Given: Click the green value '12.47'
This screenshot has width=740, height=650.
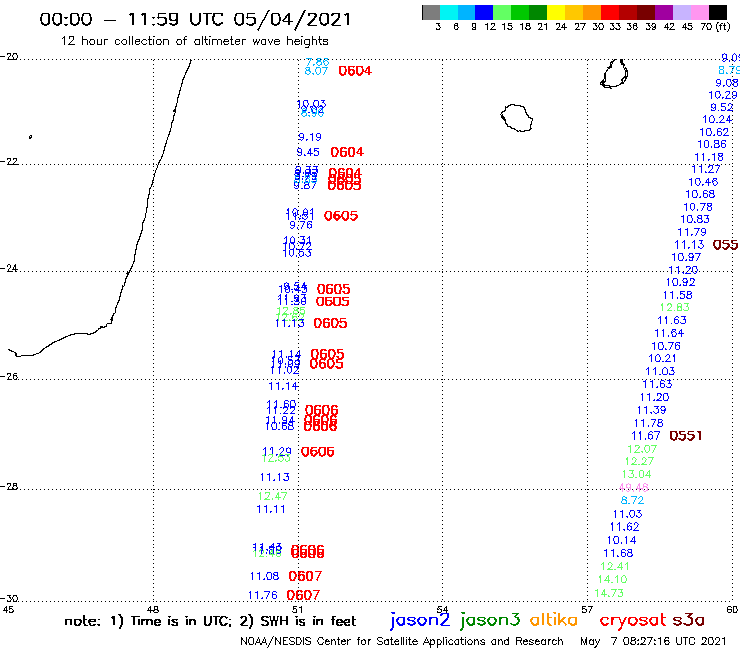Looking at the screenshot, I should click(272, 496).
